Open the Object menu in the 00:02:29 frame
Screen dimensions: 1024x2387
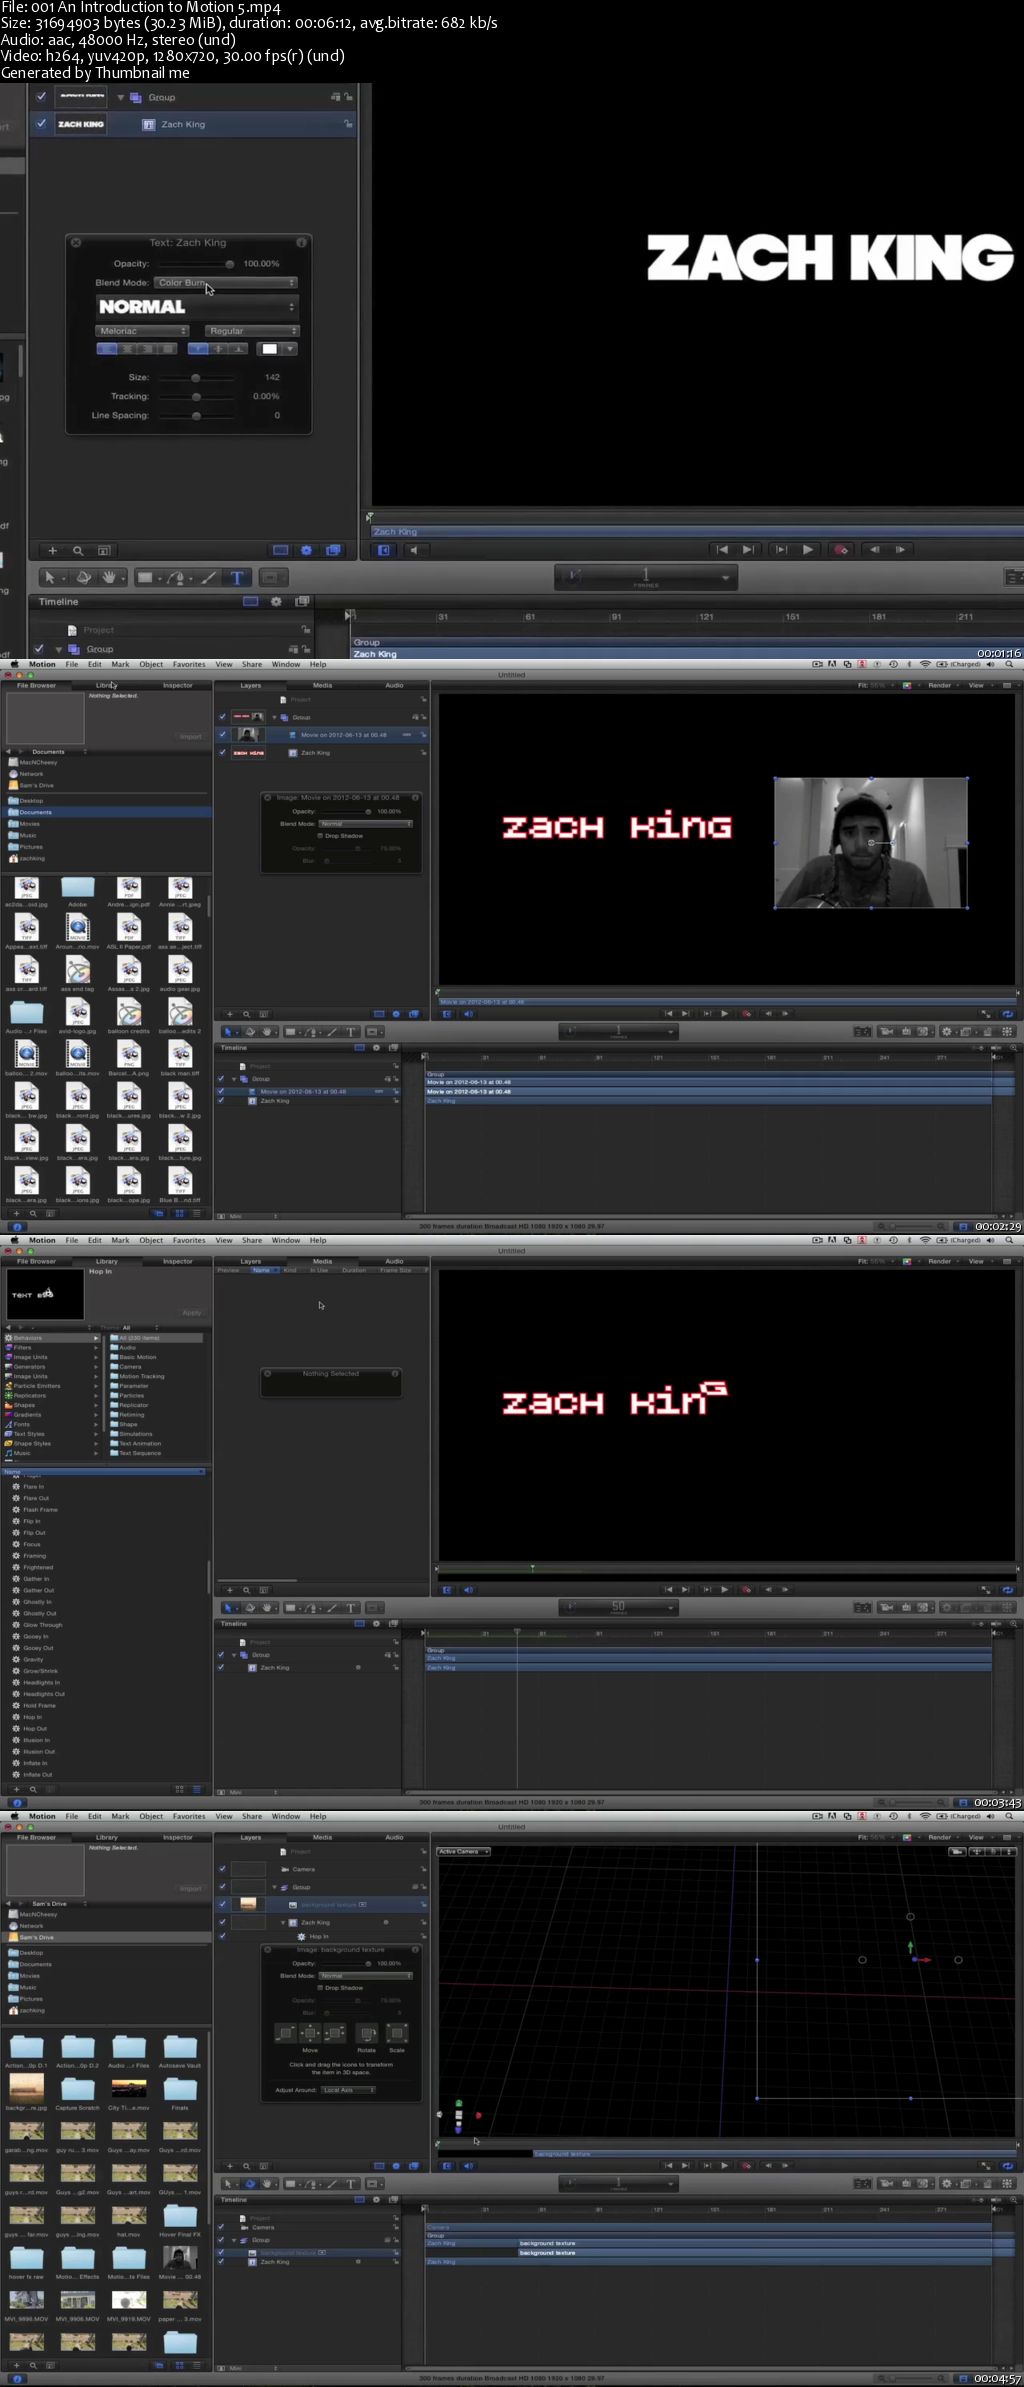pos(151,664)
